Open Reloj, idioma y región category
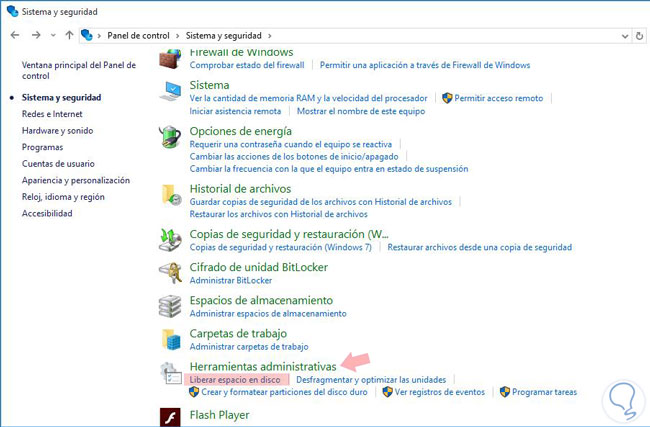 tap(63, 197)
